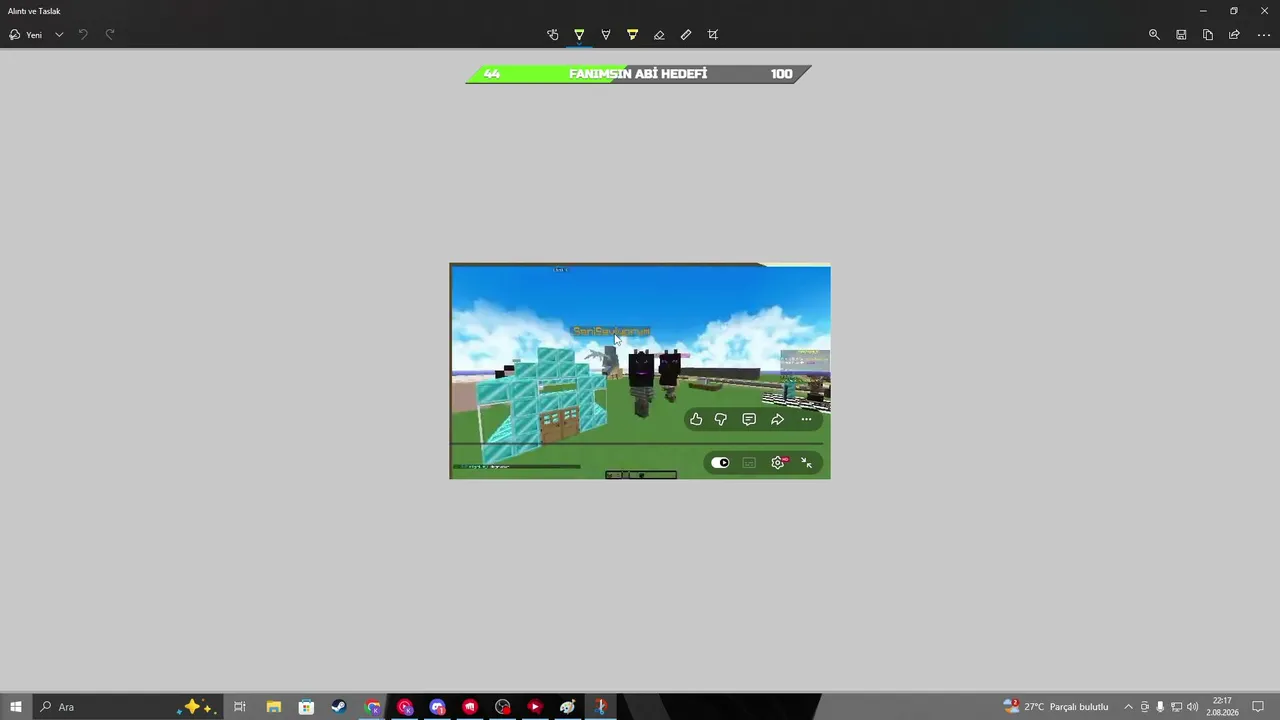The height and width of the screenshot is (720, 1280).
Task: Click the exit fullscreen icon in the snipped video
Action: pyautogui.click(x=806, y=462)
